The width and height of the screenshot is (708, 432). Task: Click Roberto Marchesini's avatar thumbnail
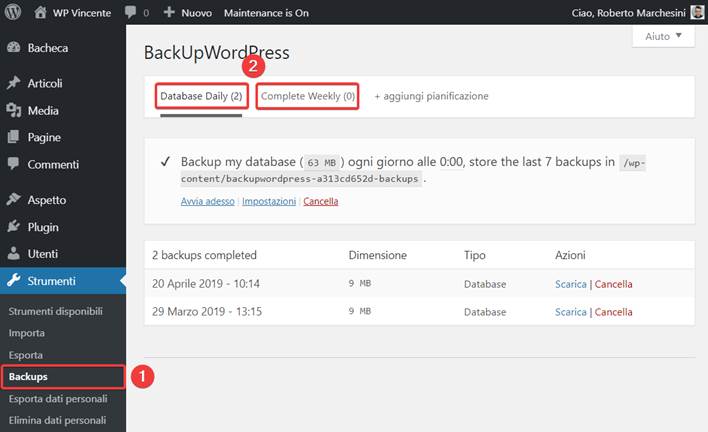pyautogui.click(x=697, y=12)
